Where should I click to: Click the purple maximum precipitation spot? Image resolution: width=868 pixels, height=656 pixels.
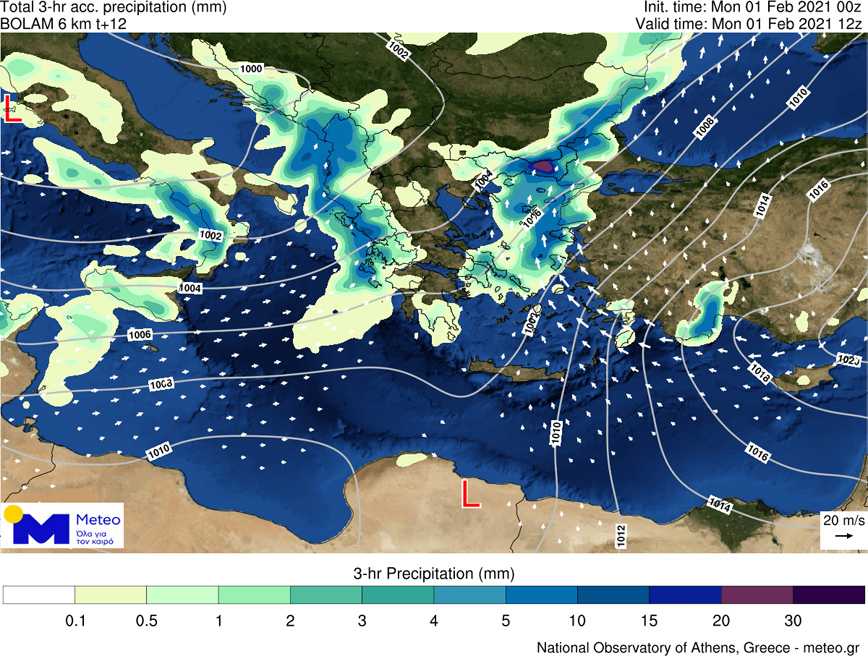coord(541,166)
